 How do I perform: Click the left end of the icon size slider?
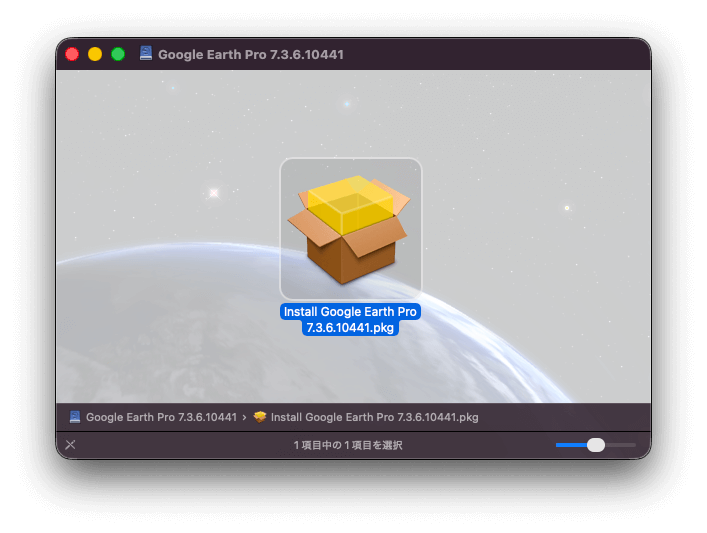coord(559,445)
